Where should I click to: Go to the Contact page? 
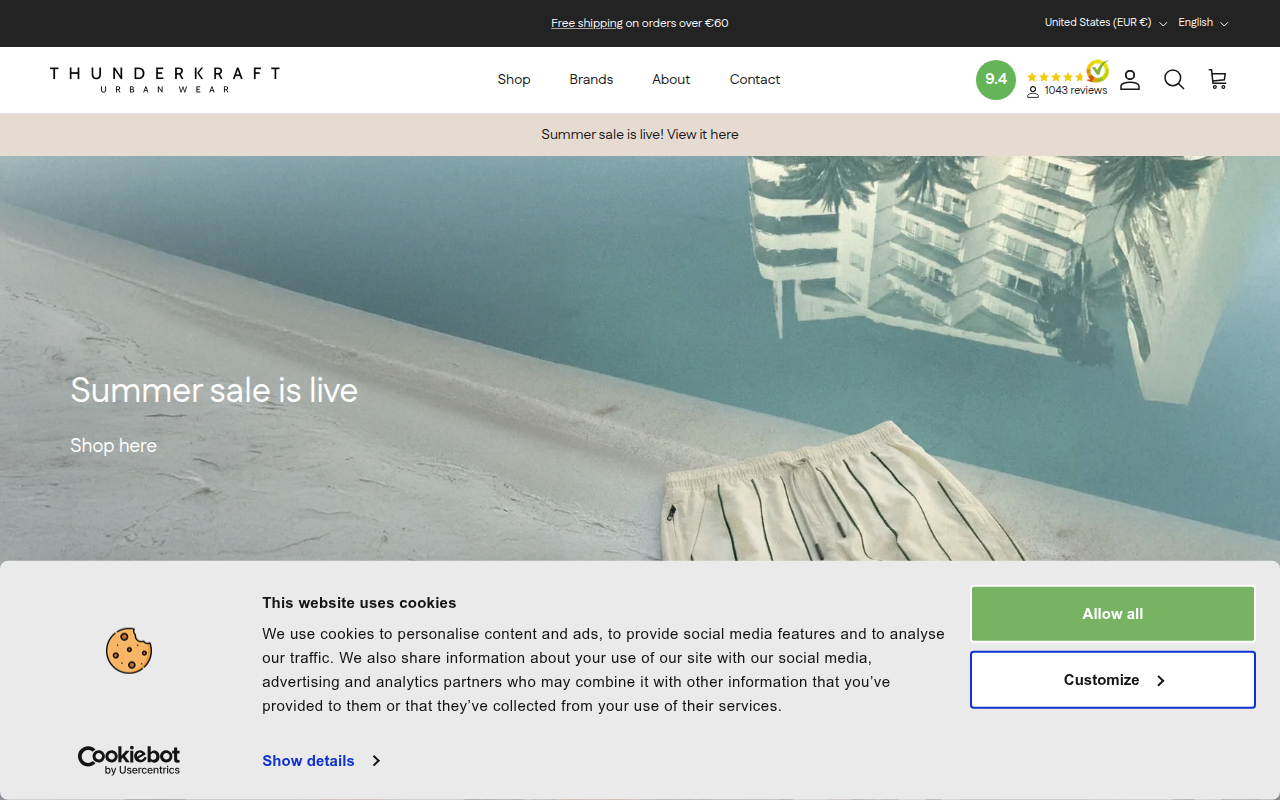tap(755, 80)
